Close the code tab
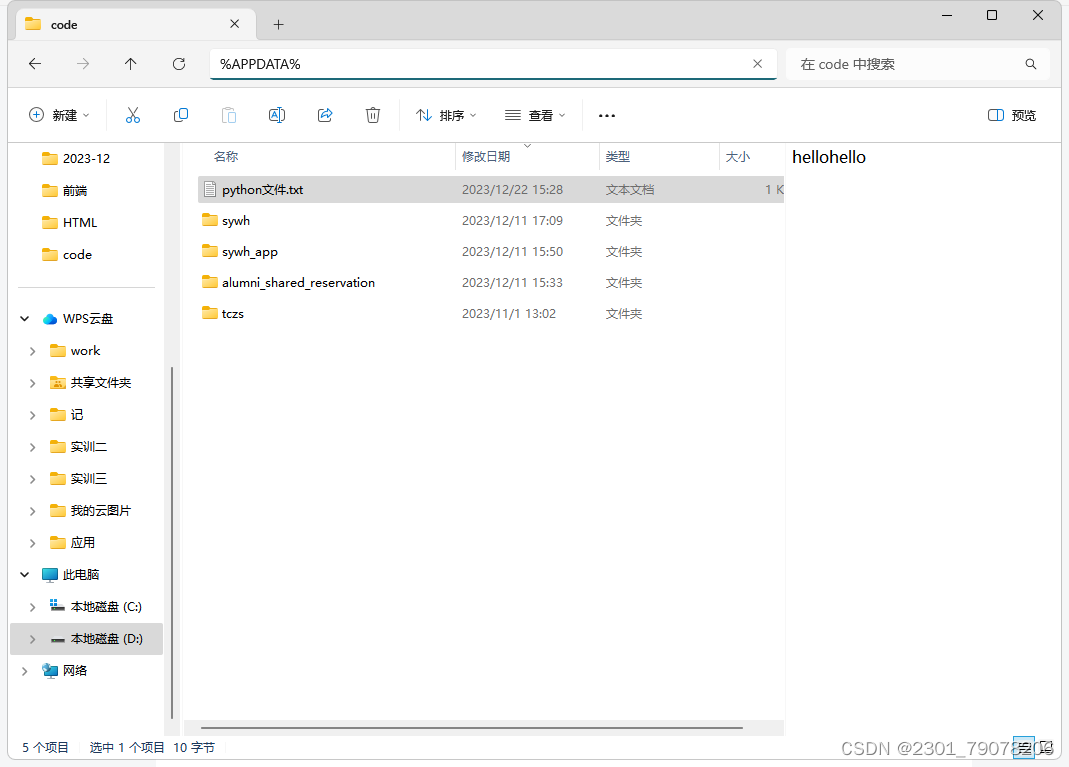 pyautogui.click(x=235, y=24)
